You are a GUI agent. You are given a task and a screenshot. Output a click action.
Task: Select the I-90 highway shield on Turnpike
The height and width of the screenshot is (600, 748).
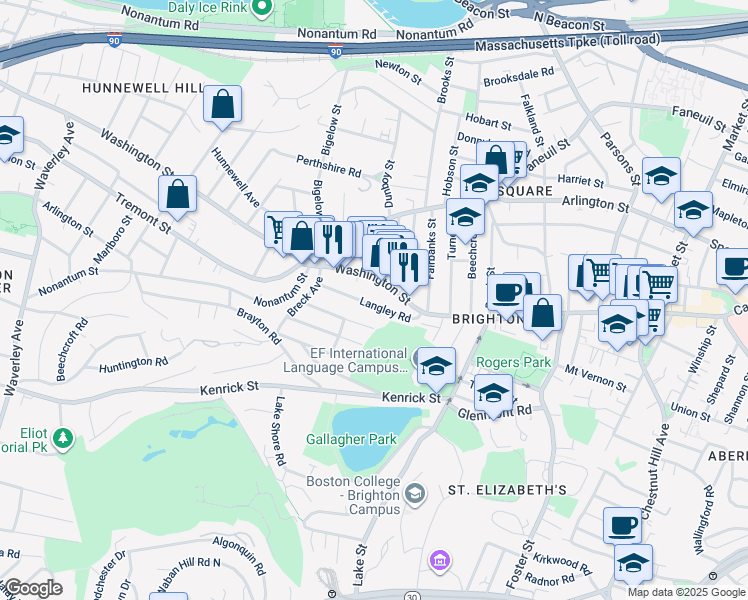pos(115,40)
